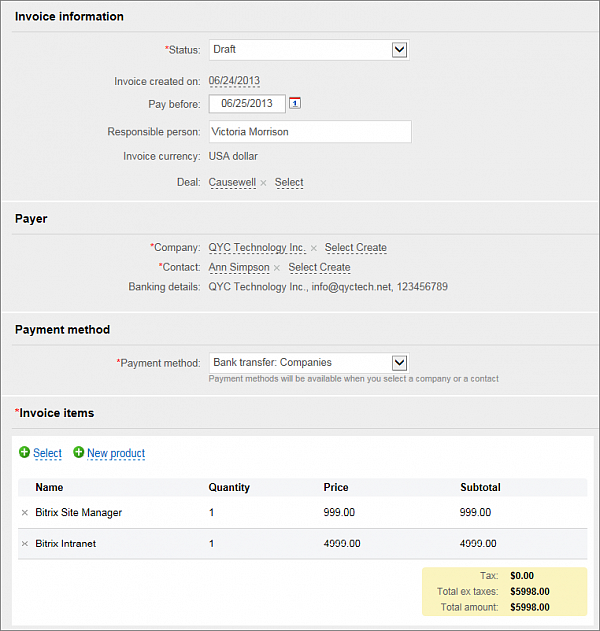Click the green plus icon beside New product
The height and width of the screenshot is (631, 600).
pyautogui.click(x=78, y=453)
